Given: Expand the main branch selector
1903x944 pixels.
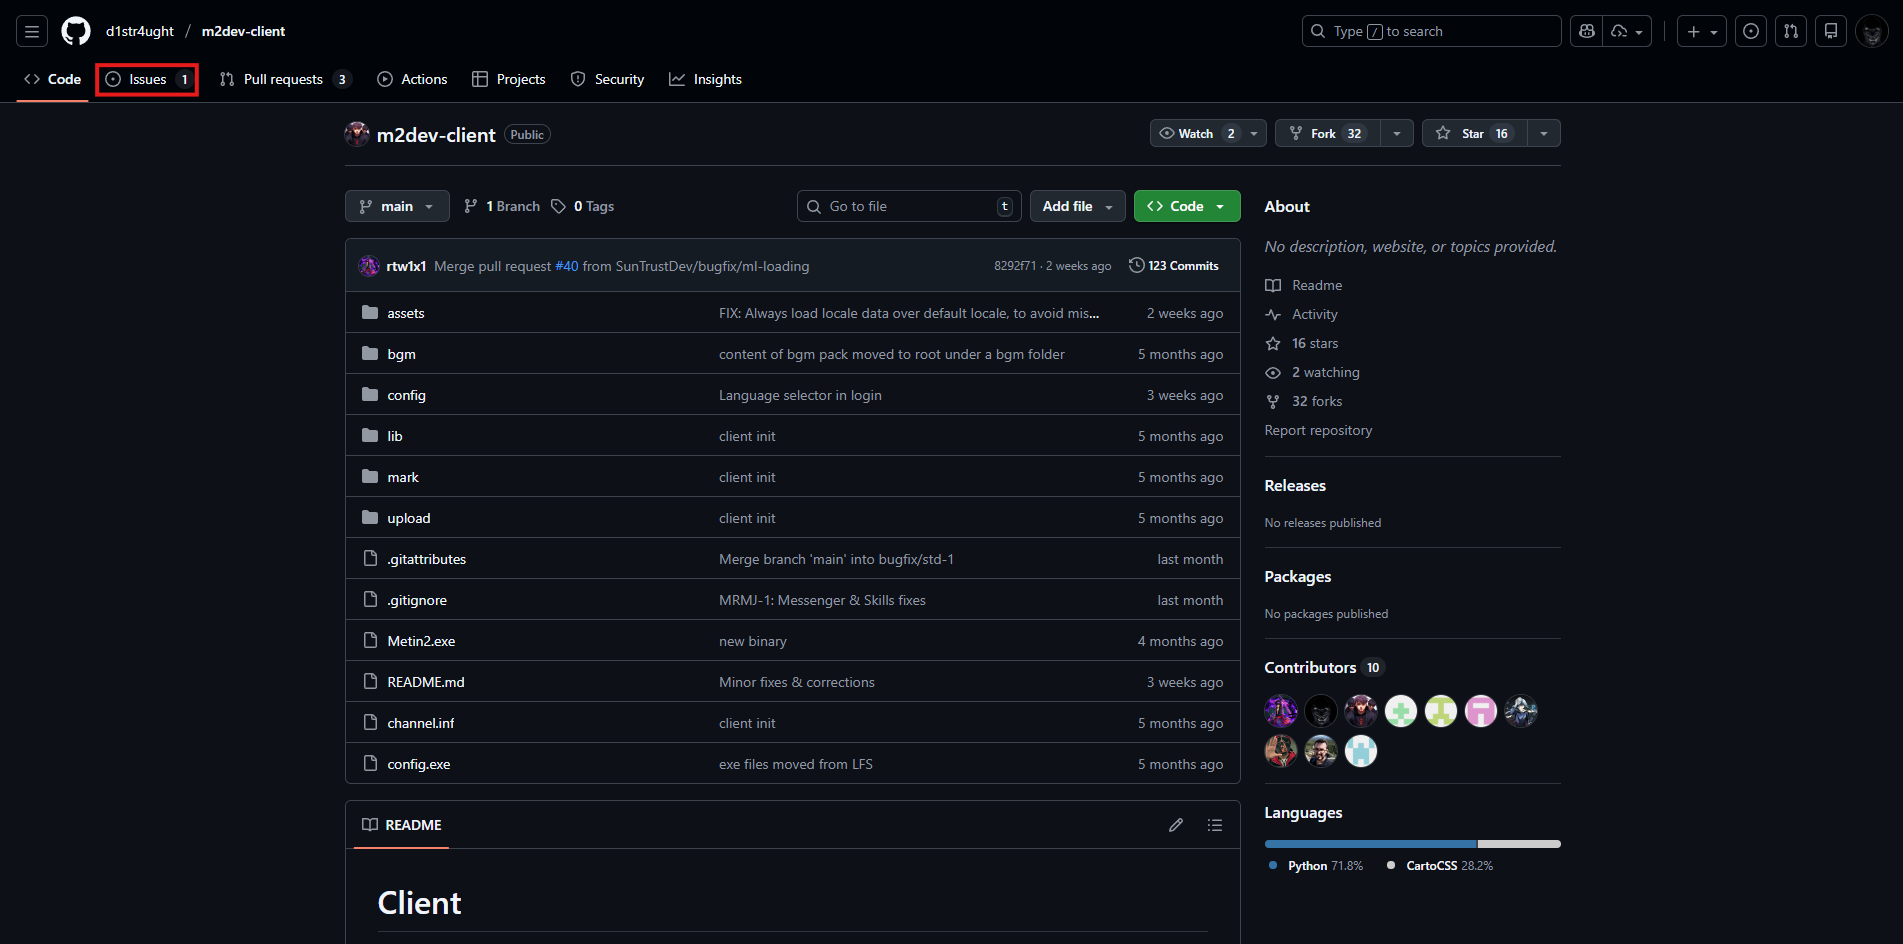Looking at the screenshot, I should coord(397,206).
